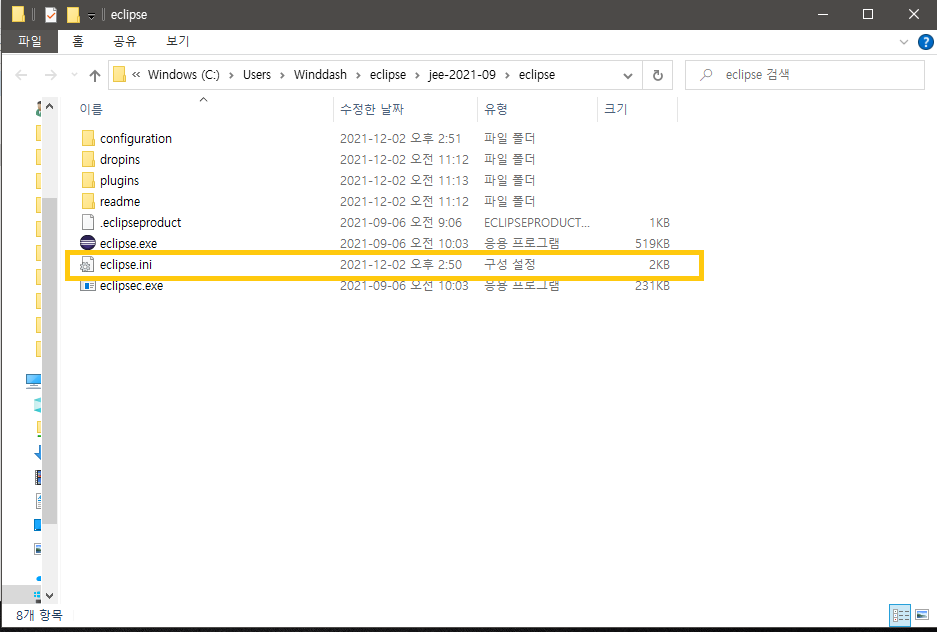
Task: Select This PC icon in navigation pane
Action: point(33,381)
